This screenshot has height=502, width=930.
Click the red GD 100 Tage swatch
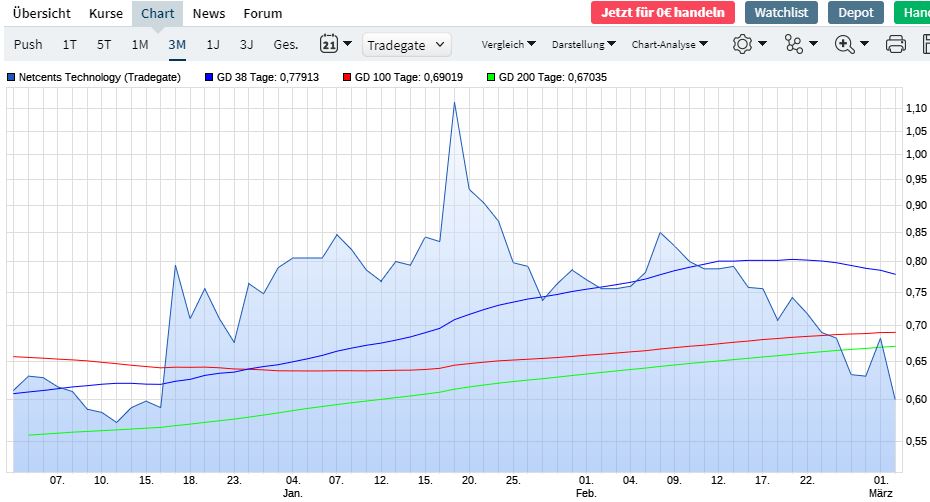(346, 77)
